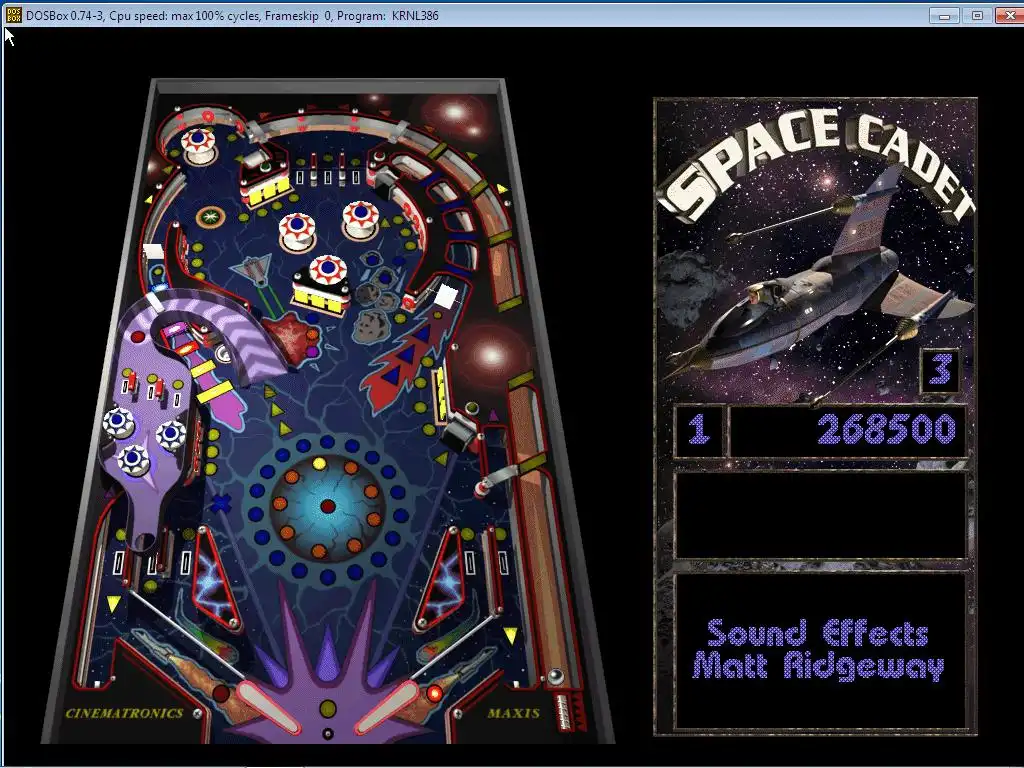Click the ball number 3 box

940,370
